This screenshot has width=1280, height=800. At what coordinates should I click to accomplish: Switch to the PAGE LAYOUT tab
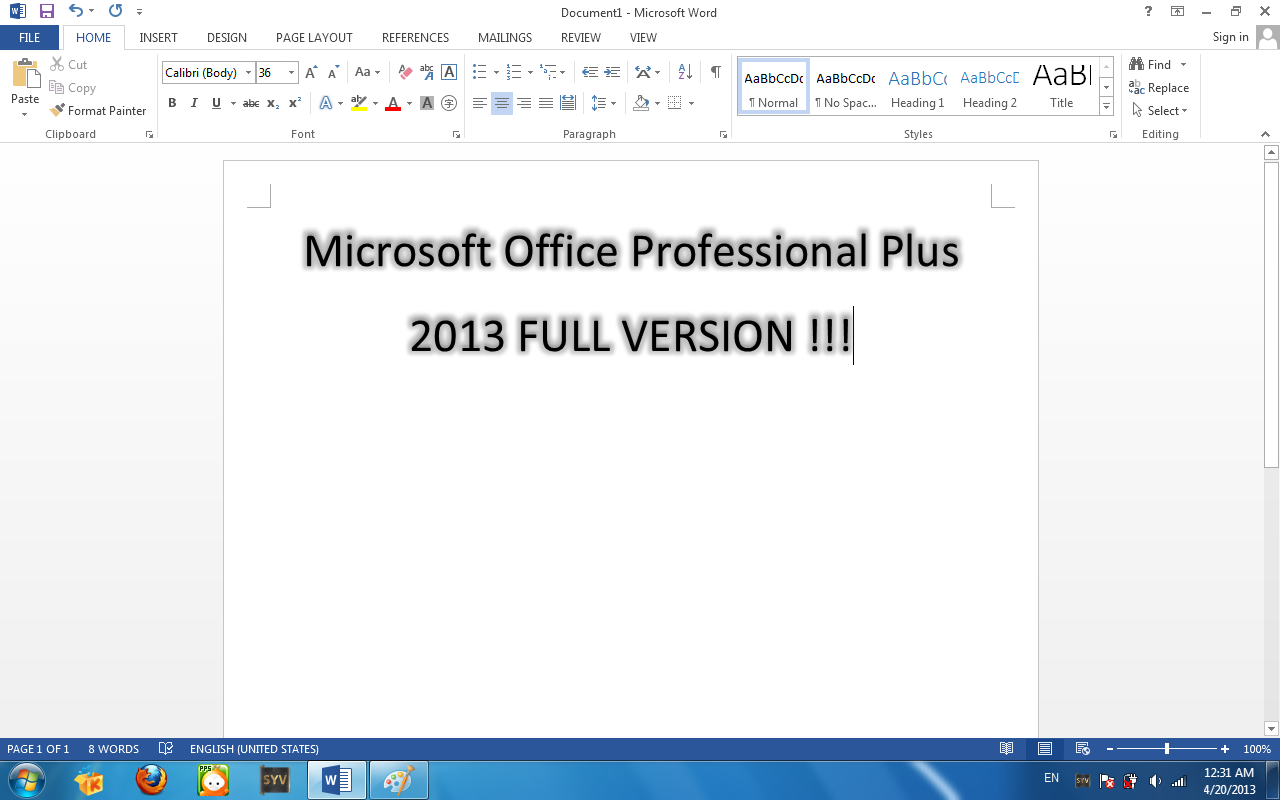[x=314, y=38]
